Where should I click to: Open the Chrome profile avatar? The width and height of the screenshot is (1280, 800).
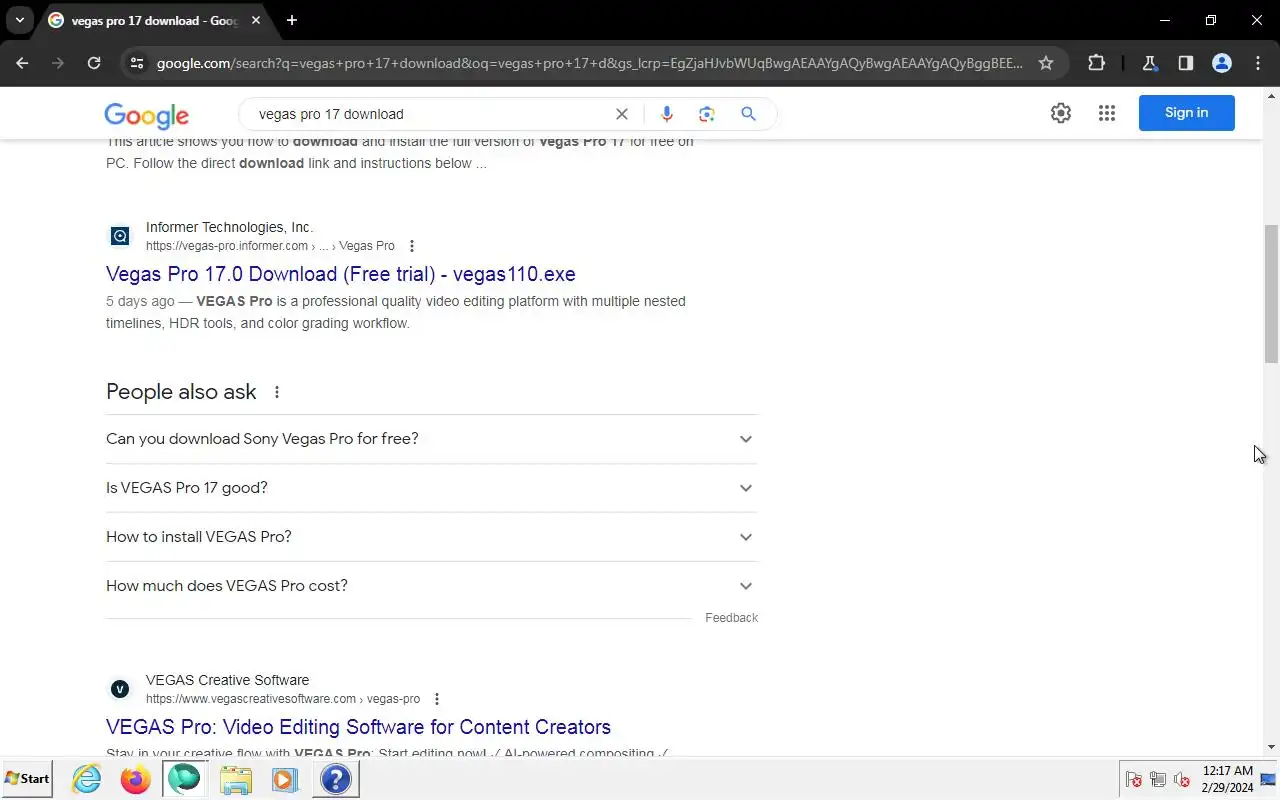[1221, 63]
